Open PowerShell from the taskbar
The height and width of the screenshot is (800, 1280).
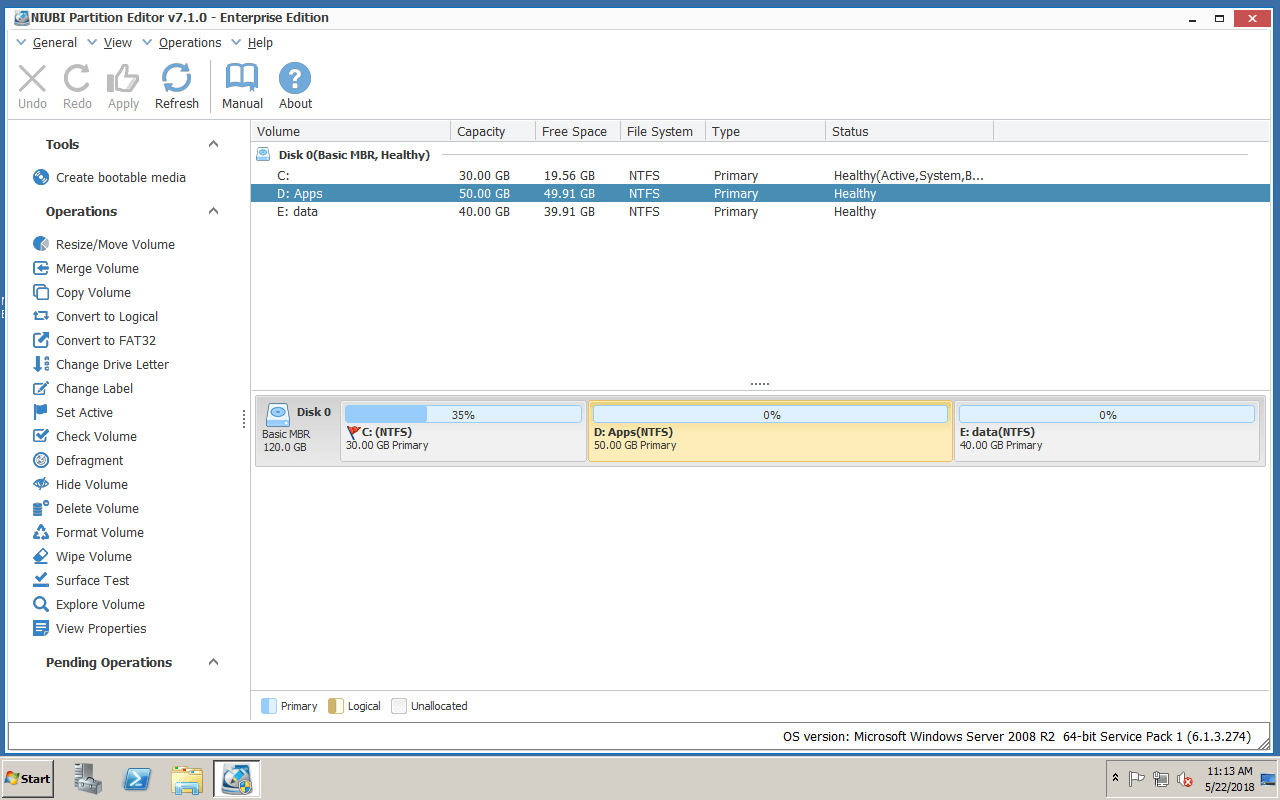[x=138, y=778]
